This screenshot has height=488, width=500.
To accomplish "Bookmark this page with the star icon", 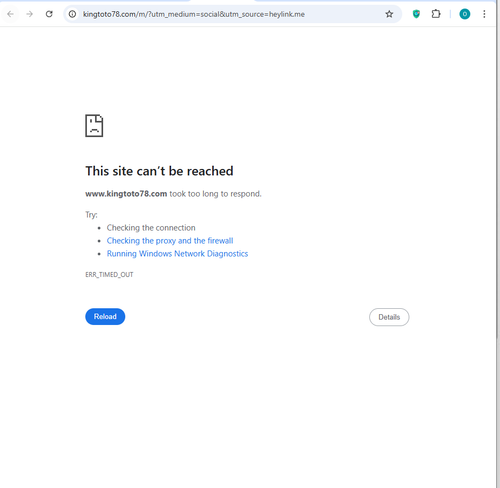I will 389,14.
